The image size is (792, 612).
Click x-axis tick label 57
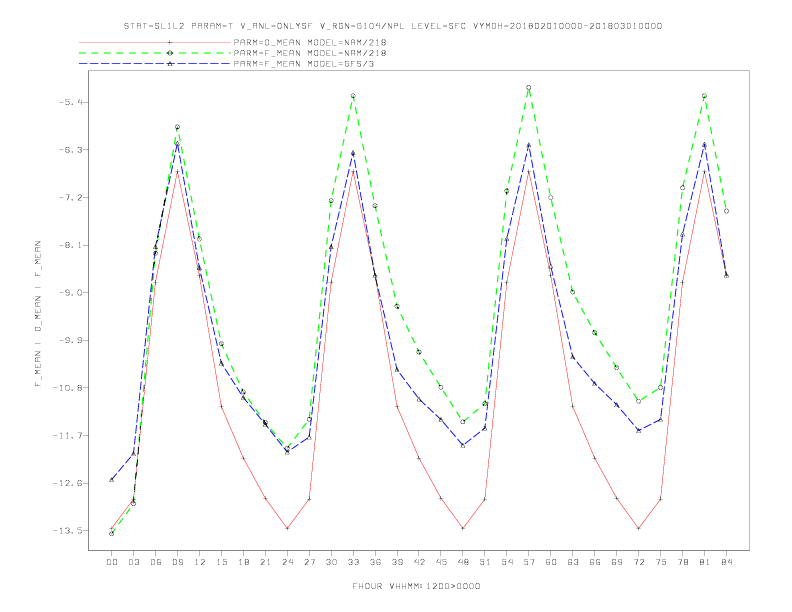[529, 562]
